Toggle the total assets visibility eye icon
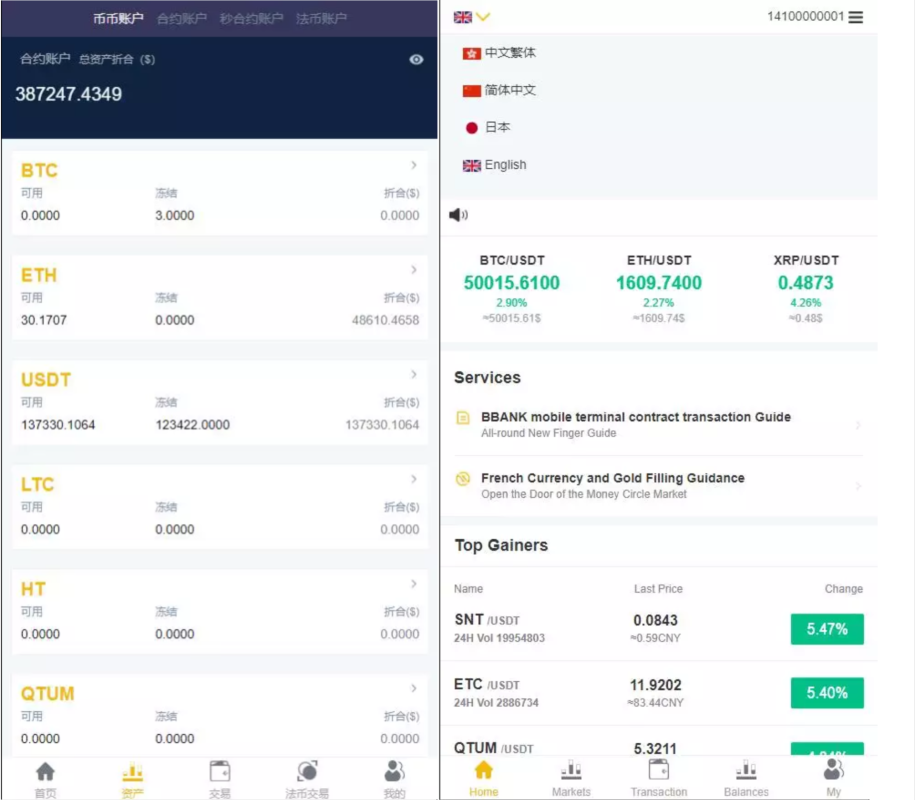 (x=416, y=60)
